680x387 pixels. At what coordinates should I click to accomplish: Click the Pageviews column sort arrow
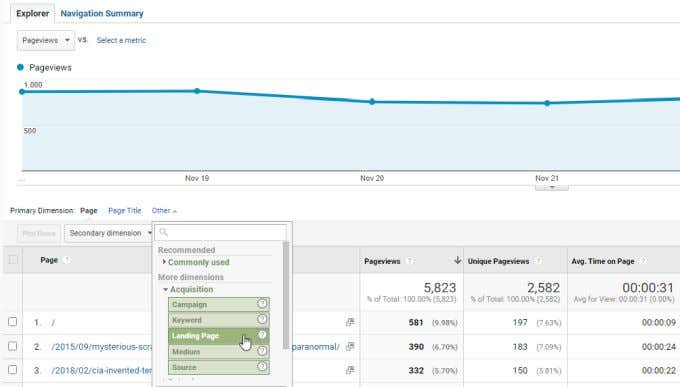[457, 260]
